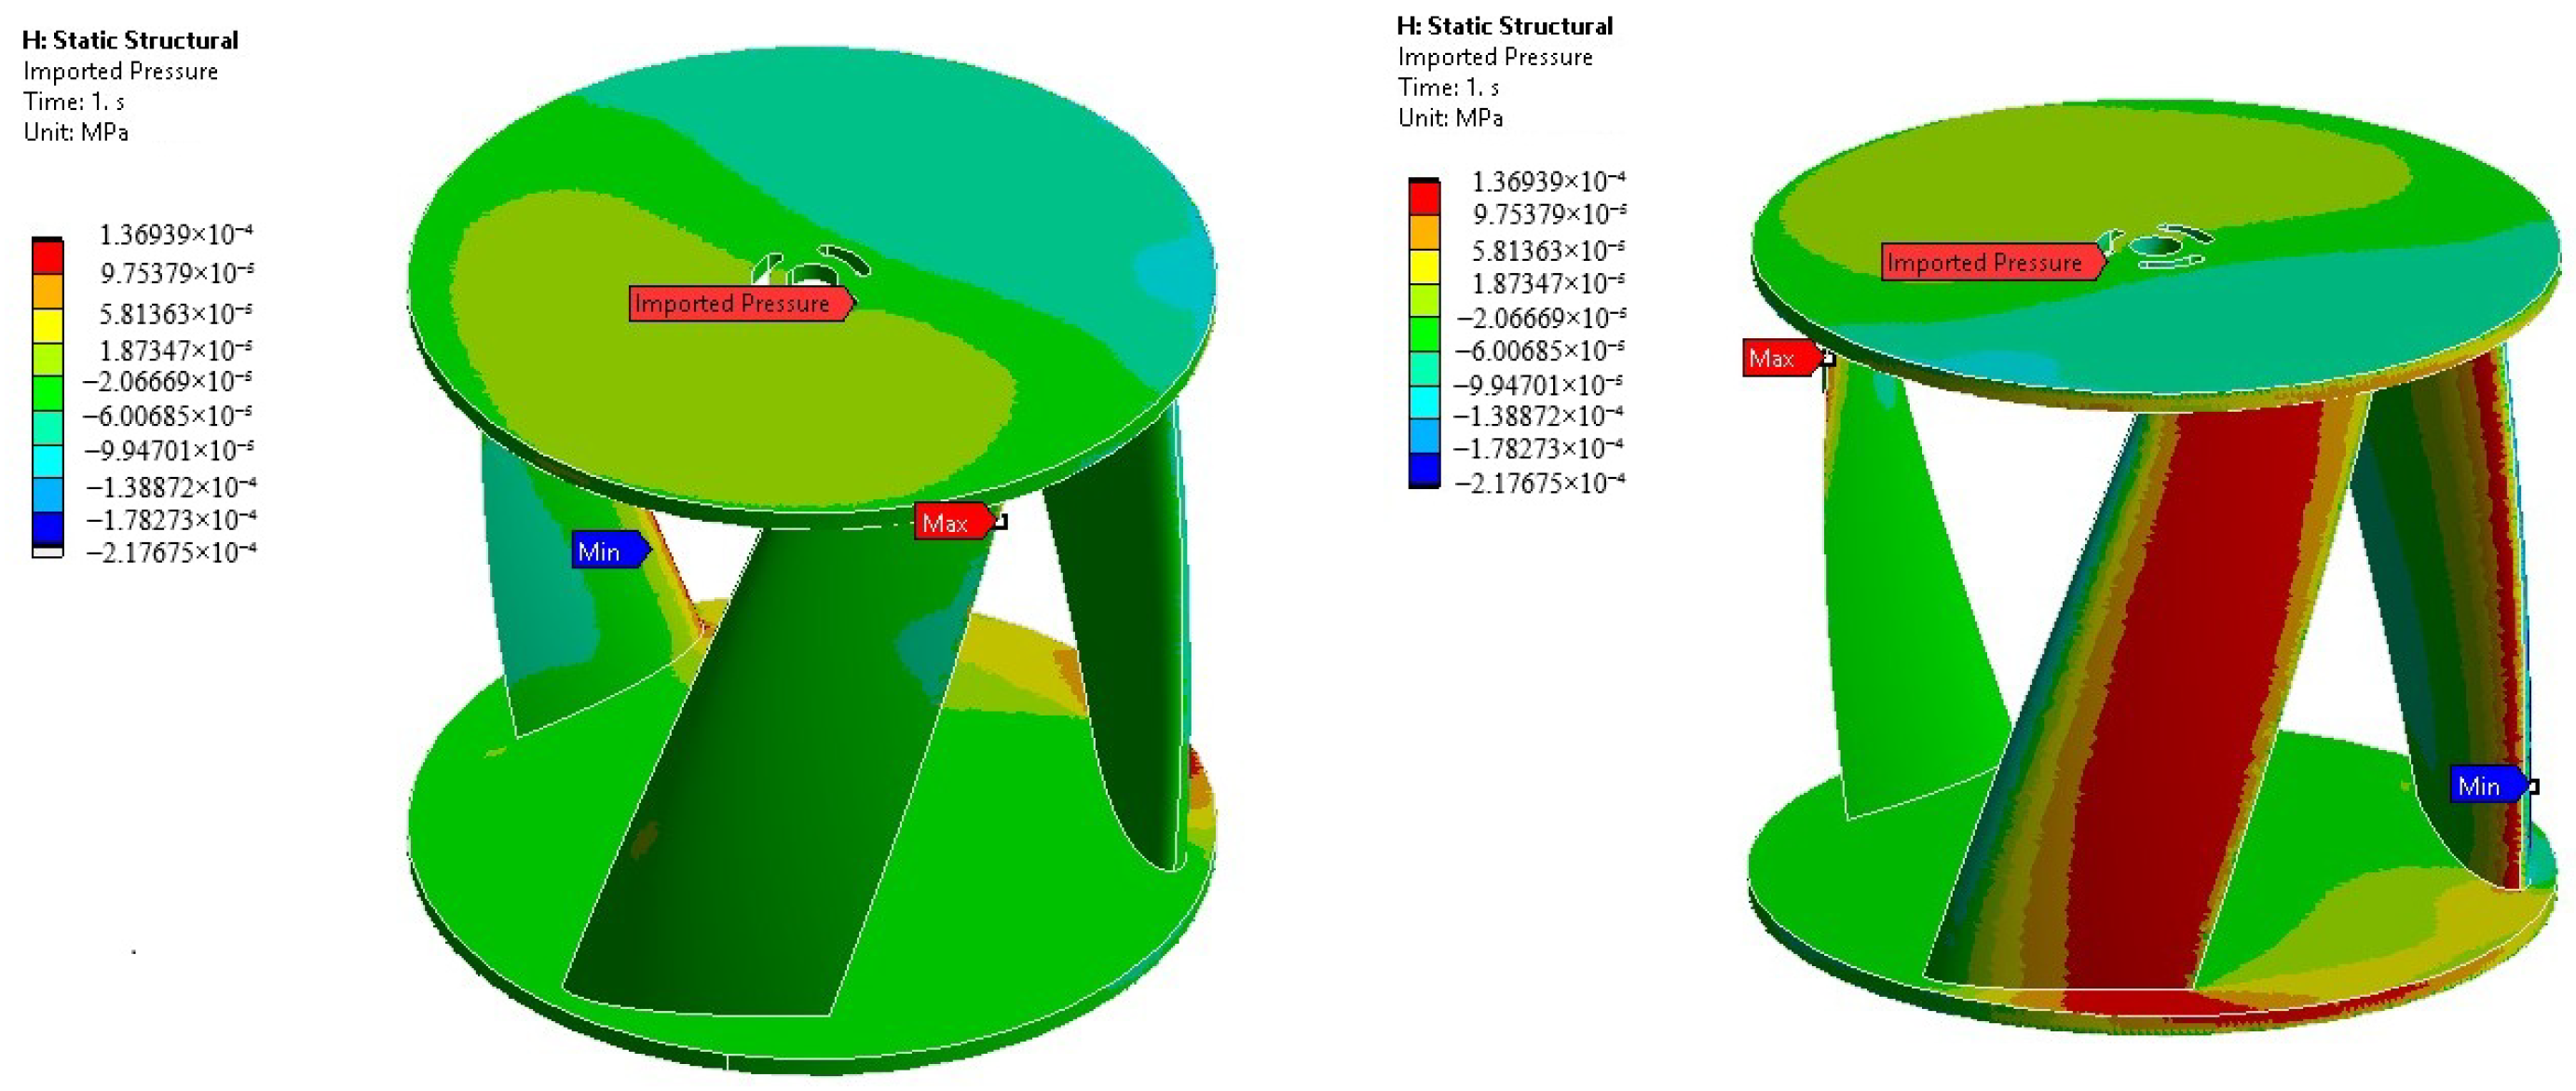This screenshot has height=1091, width=2576.
Task: Click the Time: 1. s text on right
Action: click(x=1447, y=87)
